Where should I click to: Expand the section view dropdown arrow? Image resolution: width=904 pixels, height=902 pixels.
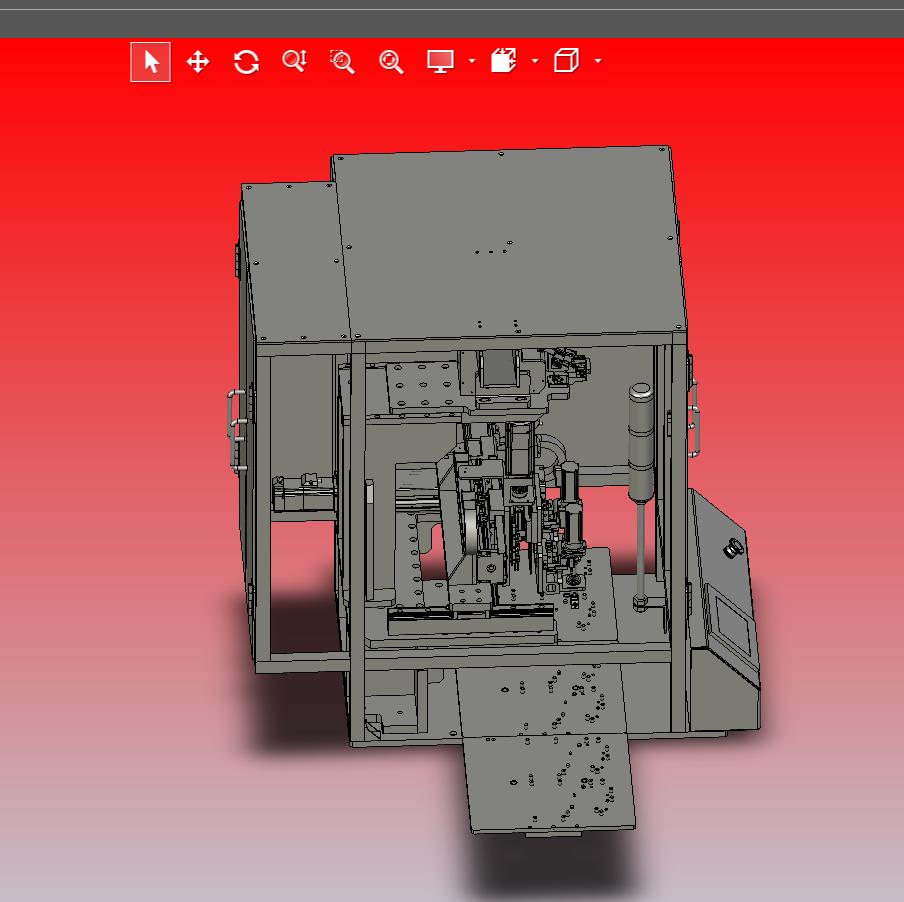[x=535, y=61]
